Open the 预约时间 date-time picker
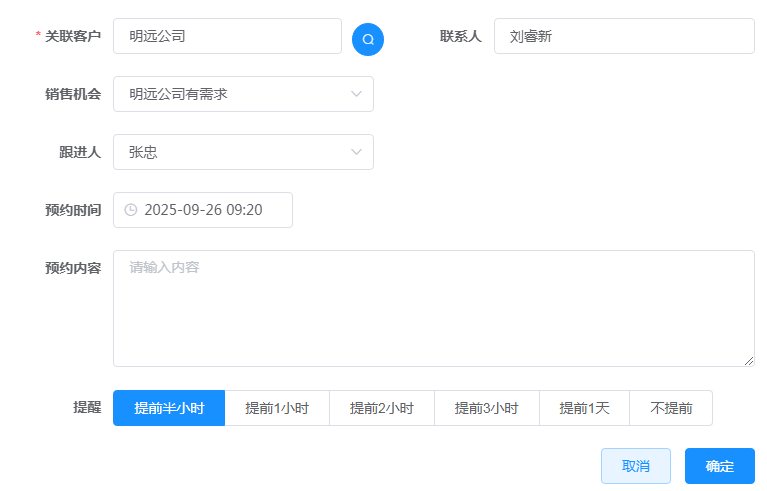Screen dimensions: 767x491 [210, 210]
